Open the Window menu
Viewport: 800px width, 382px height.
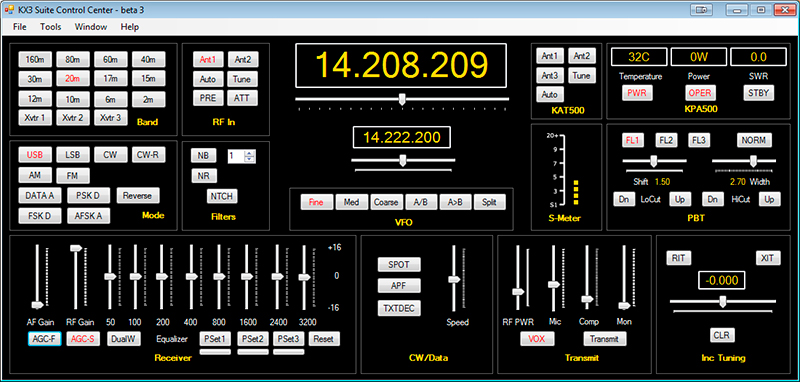coord(91,27)
